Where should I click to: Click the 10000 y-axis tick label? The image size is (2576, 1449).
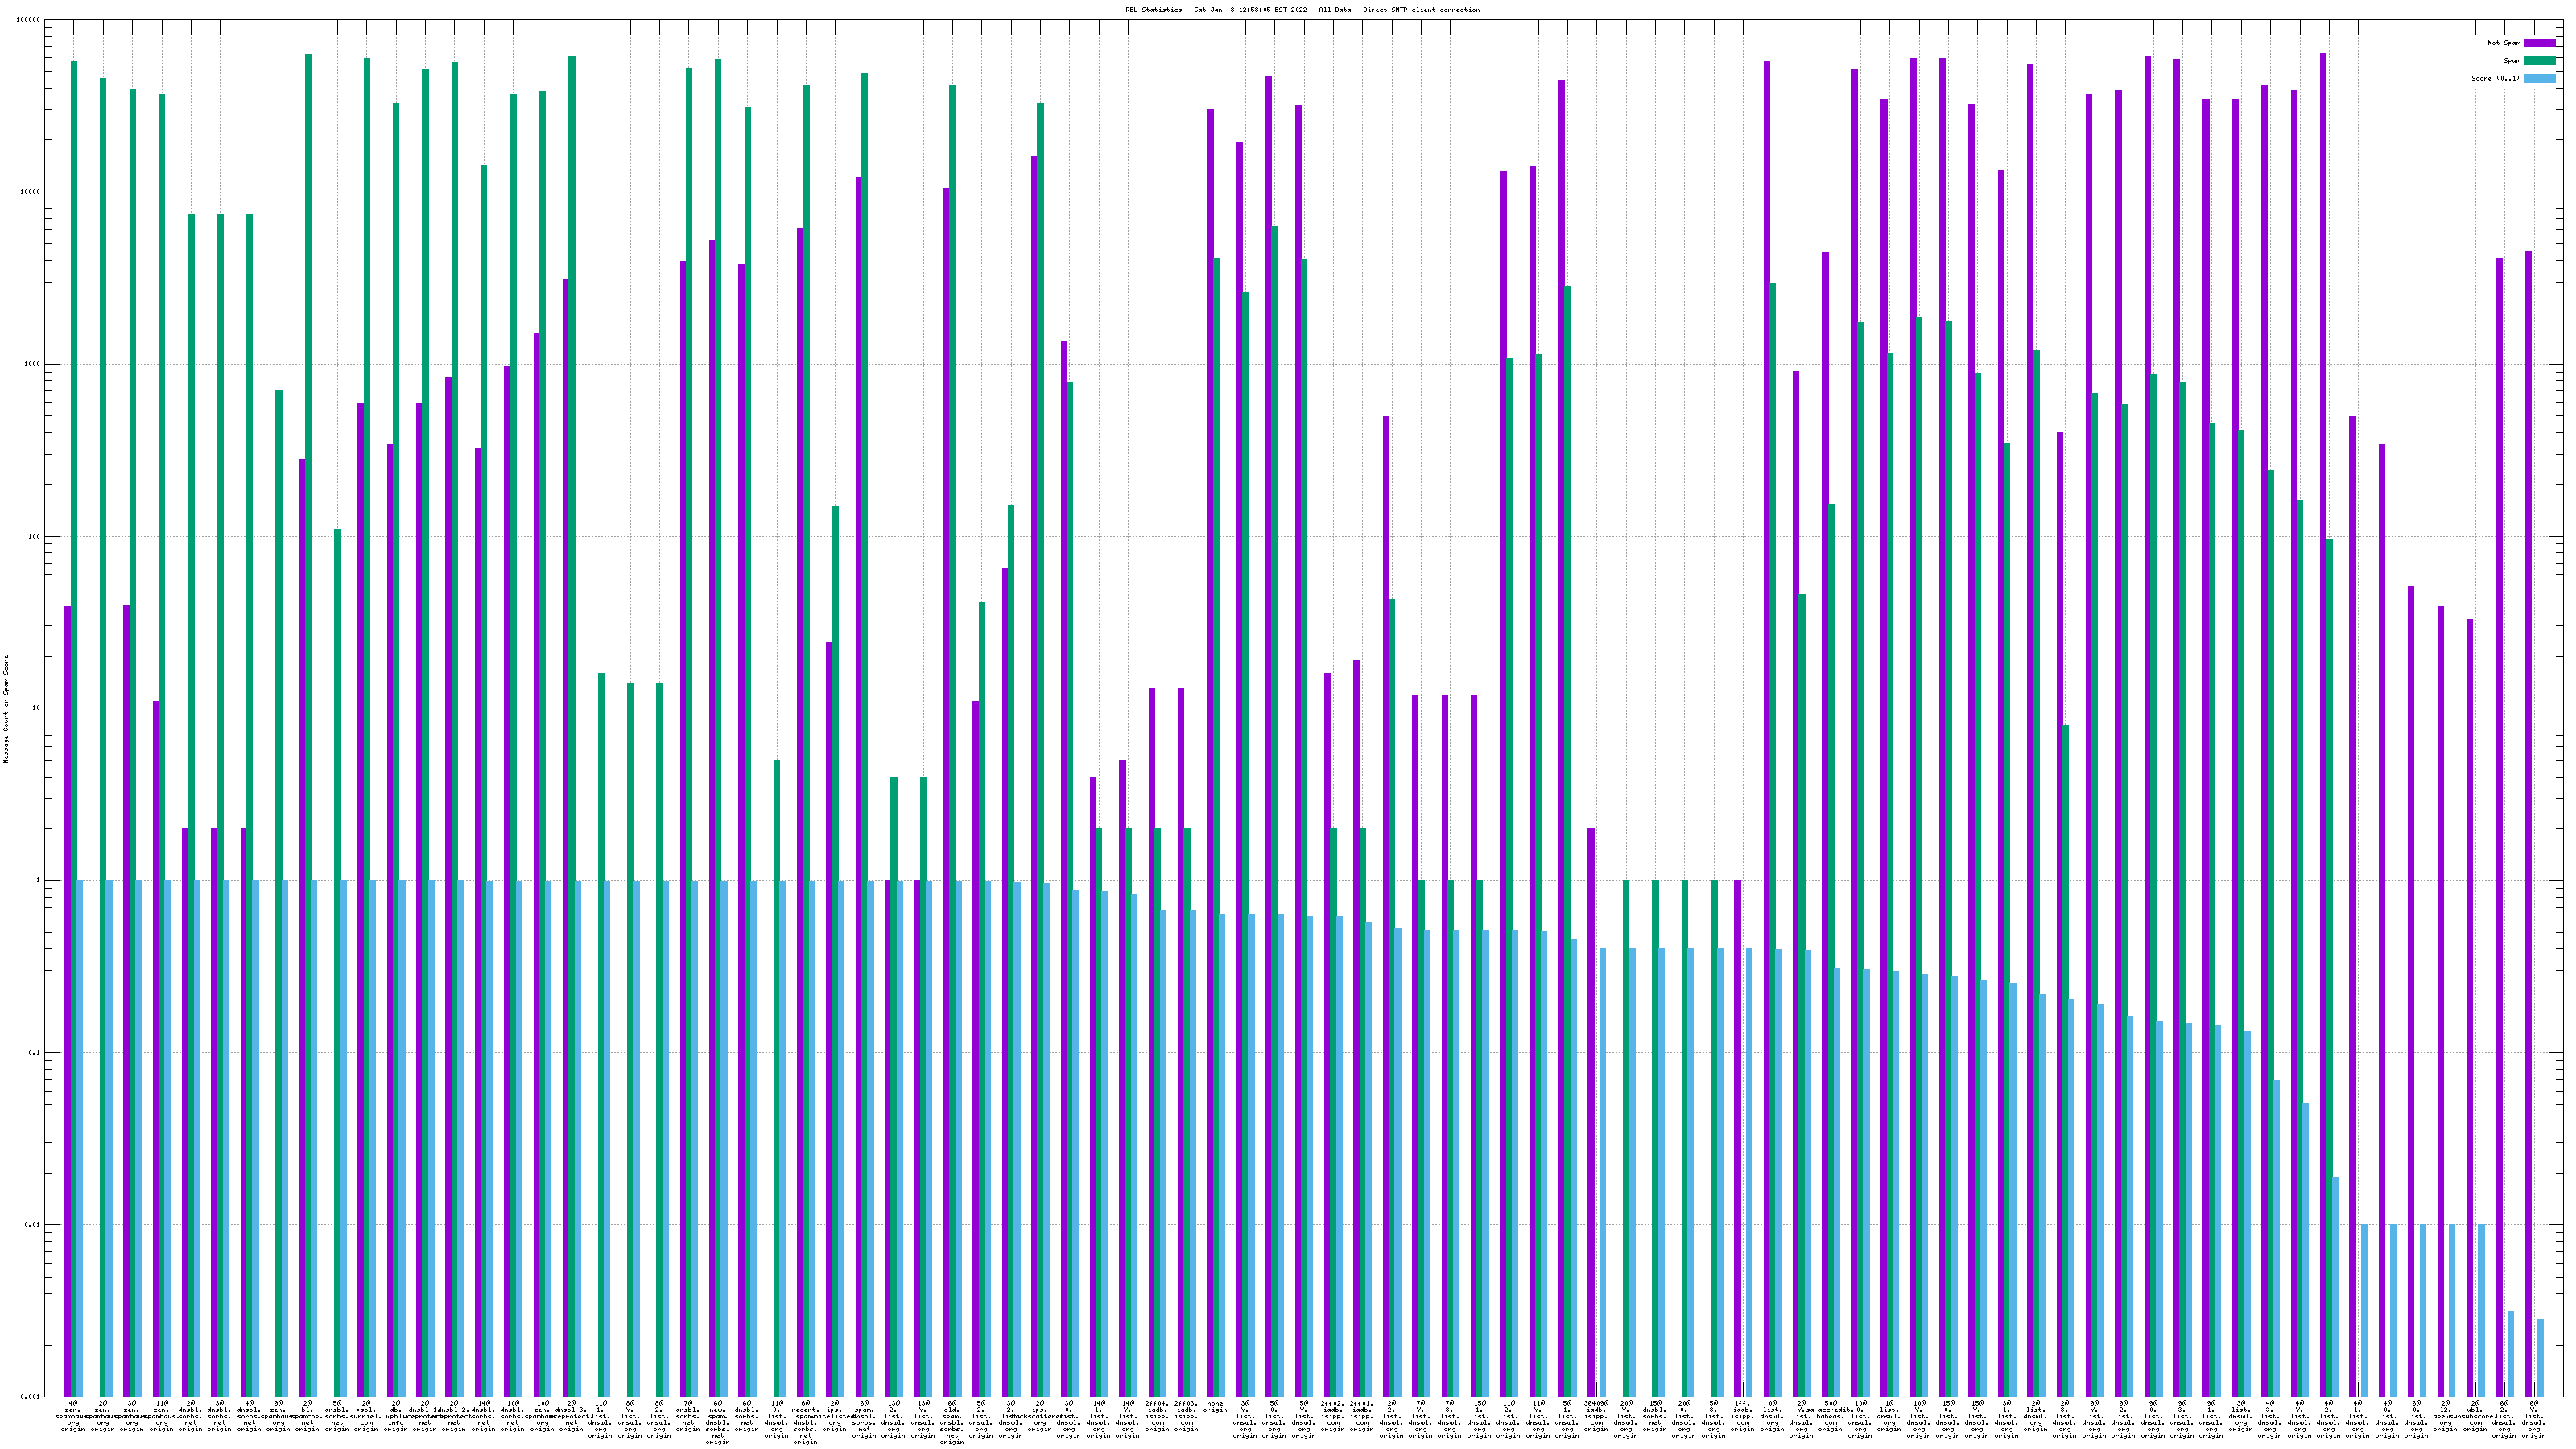31,192
